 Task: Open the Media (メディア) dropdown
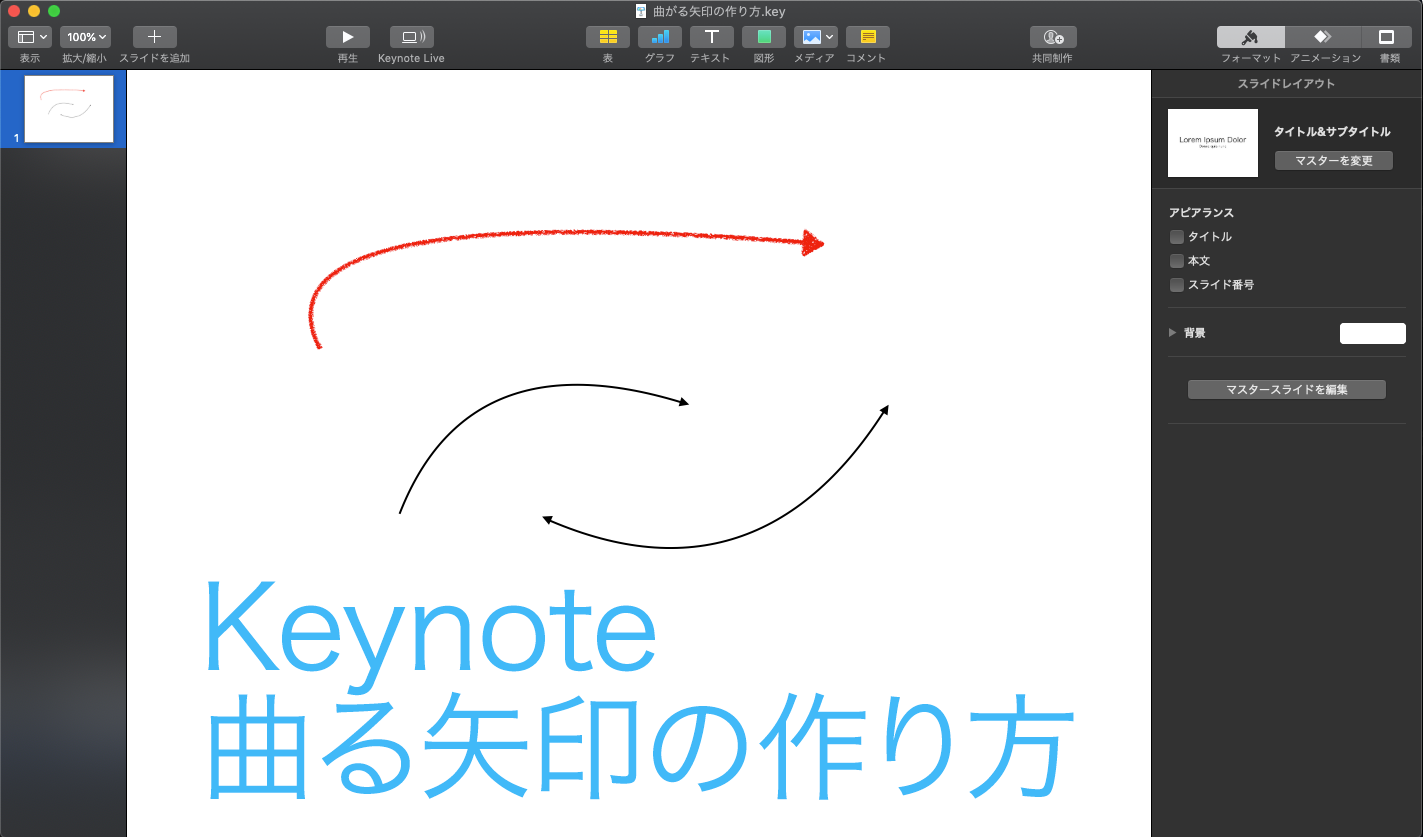[816, 37]
